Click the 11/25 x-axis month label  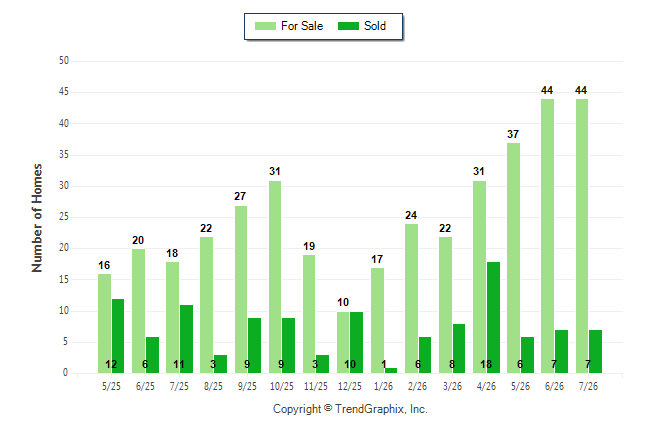tap(316, 386)
